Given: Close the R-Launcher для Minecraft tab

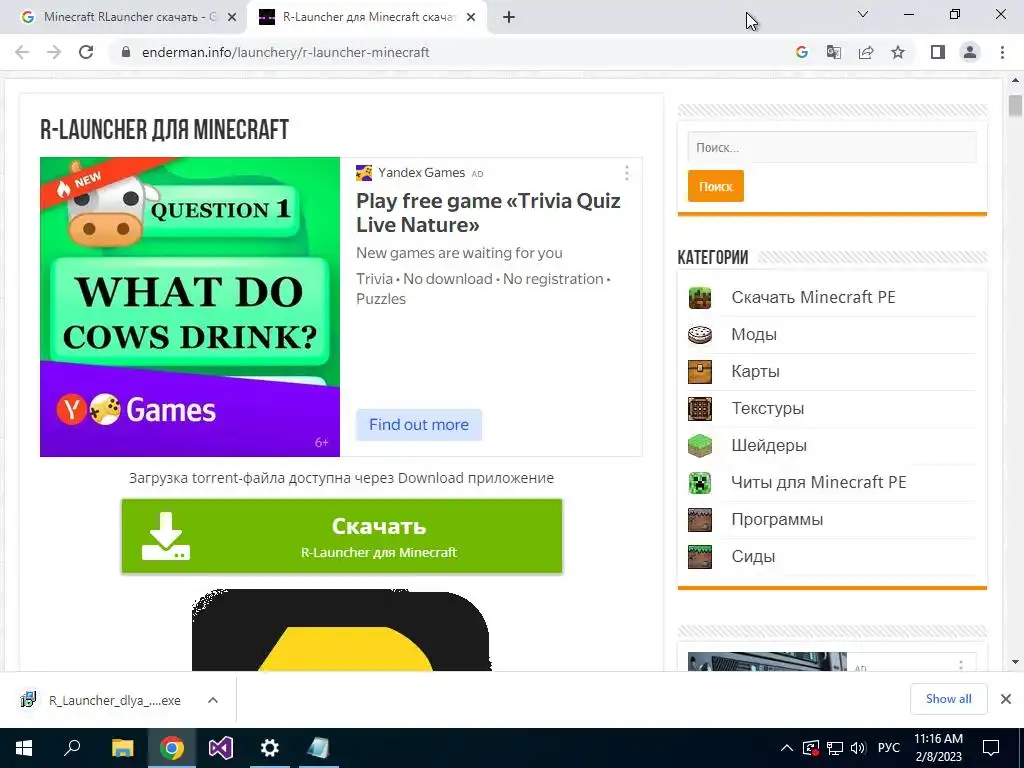Looking at the screenshot, I should pyautogui.click(x=471, y=18).
